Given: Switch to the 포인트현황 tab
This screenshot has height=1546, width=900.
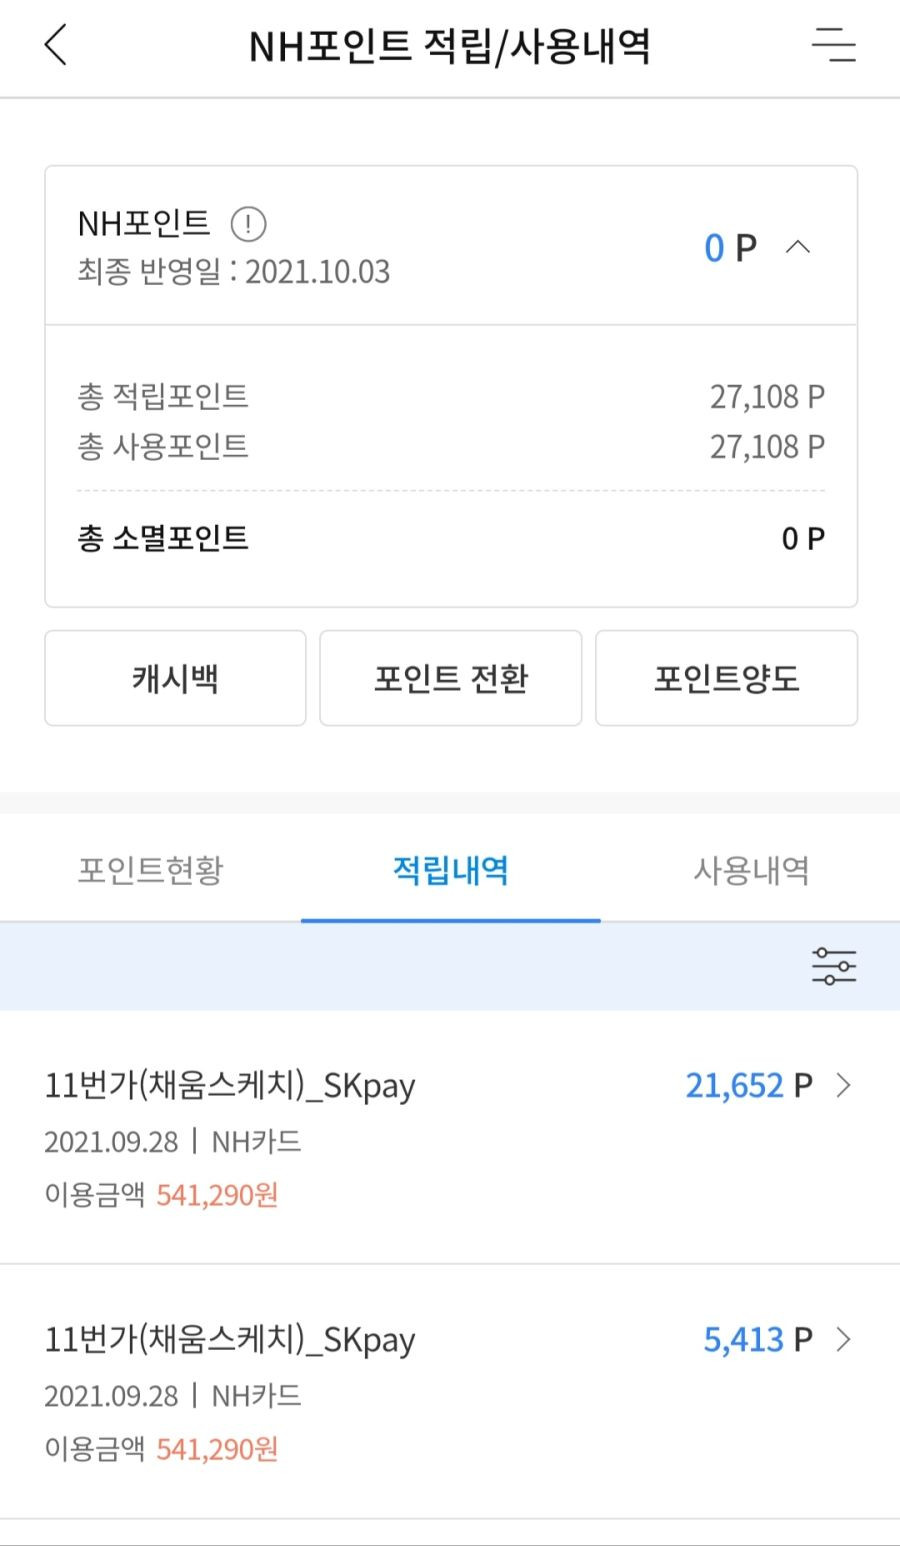Looking at the screenshot, I should (150, 870).
